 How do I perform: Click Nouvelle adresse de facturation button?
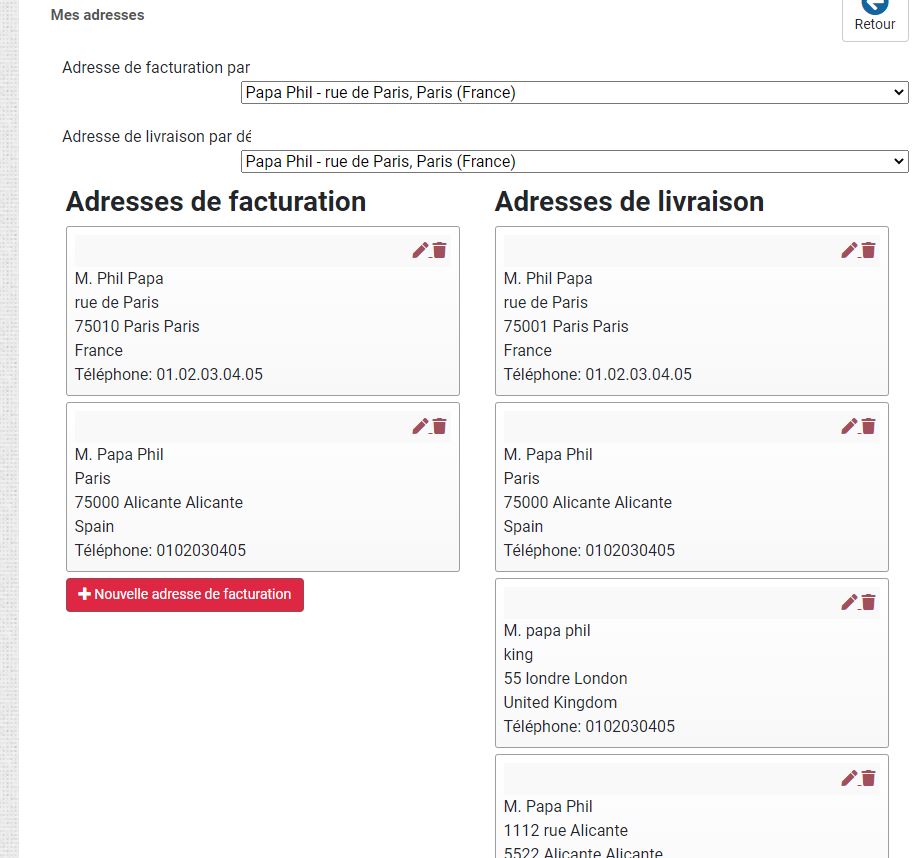[185, 594]
